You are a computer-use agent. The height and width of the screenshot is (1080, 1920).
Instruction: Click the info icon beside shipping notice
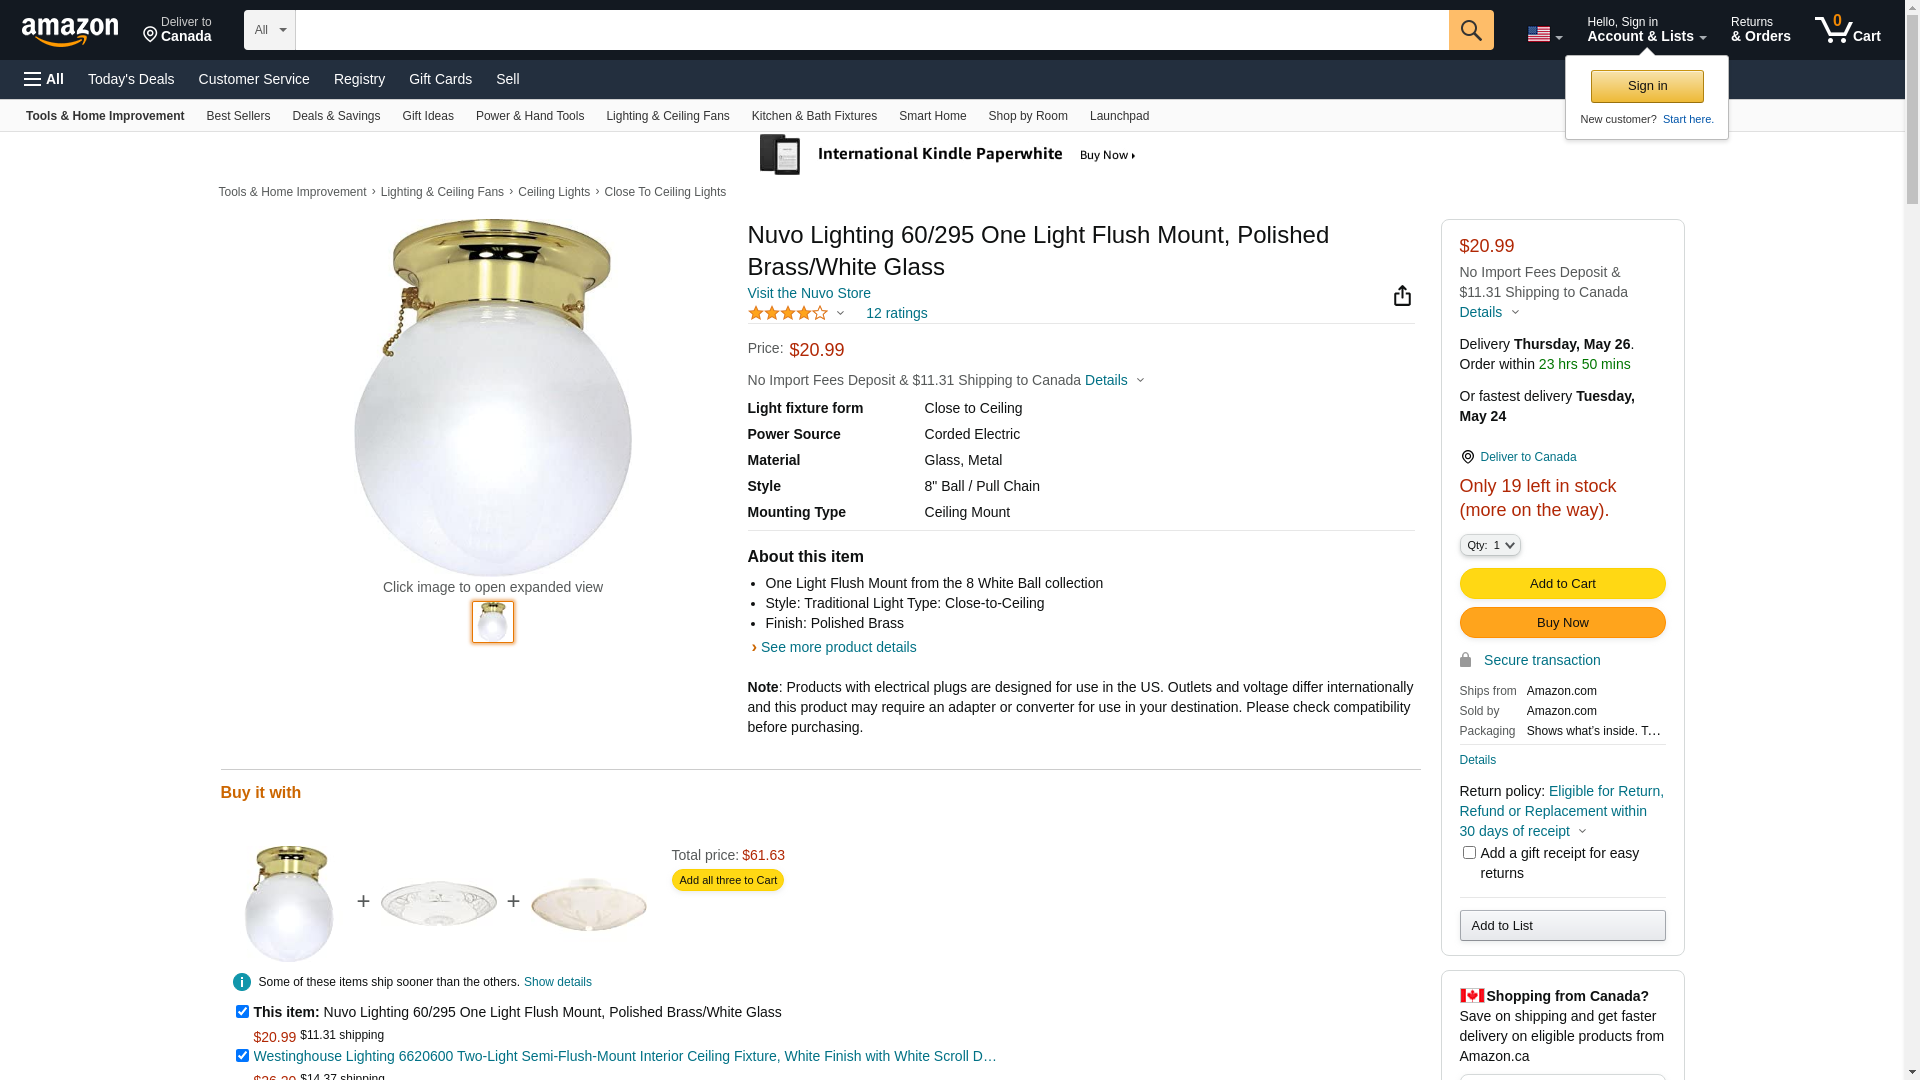(242, 982)
